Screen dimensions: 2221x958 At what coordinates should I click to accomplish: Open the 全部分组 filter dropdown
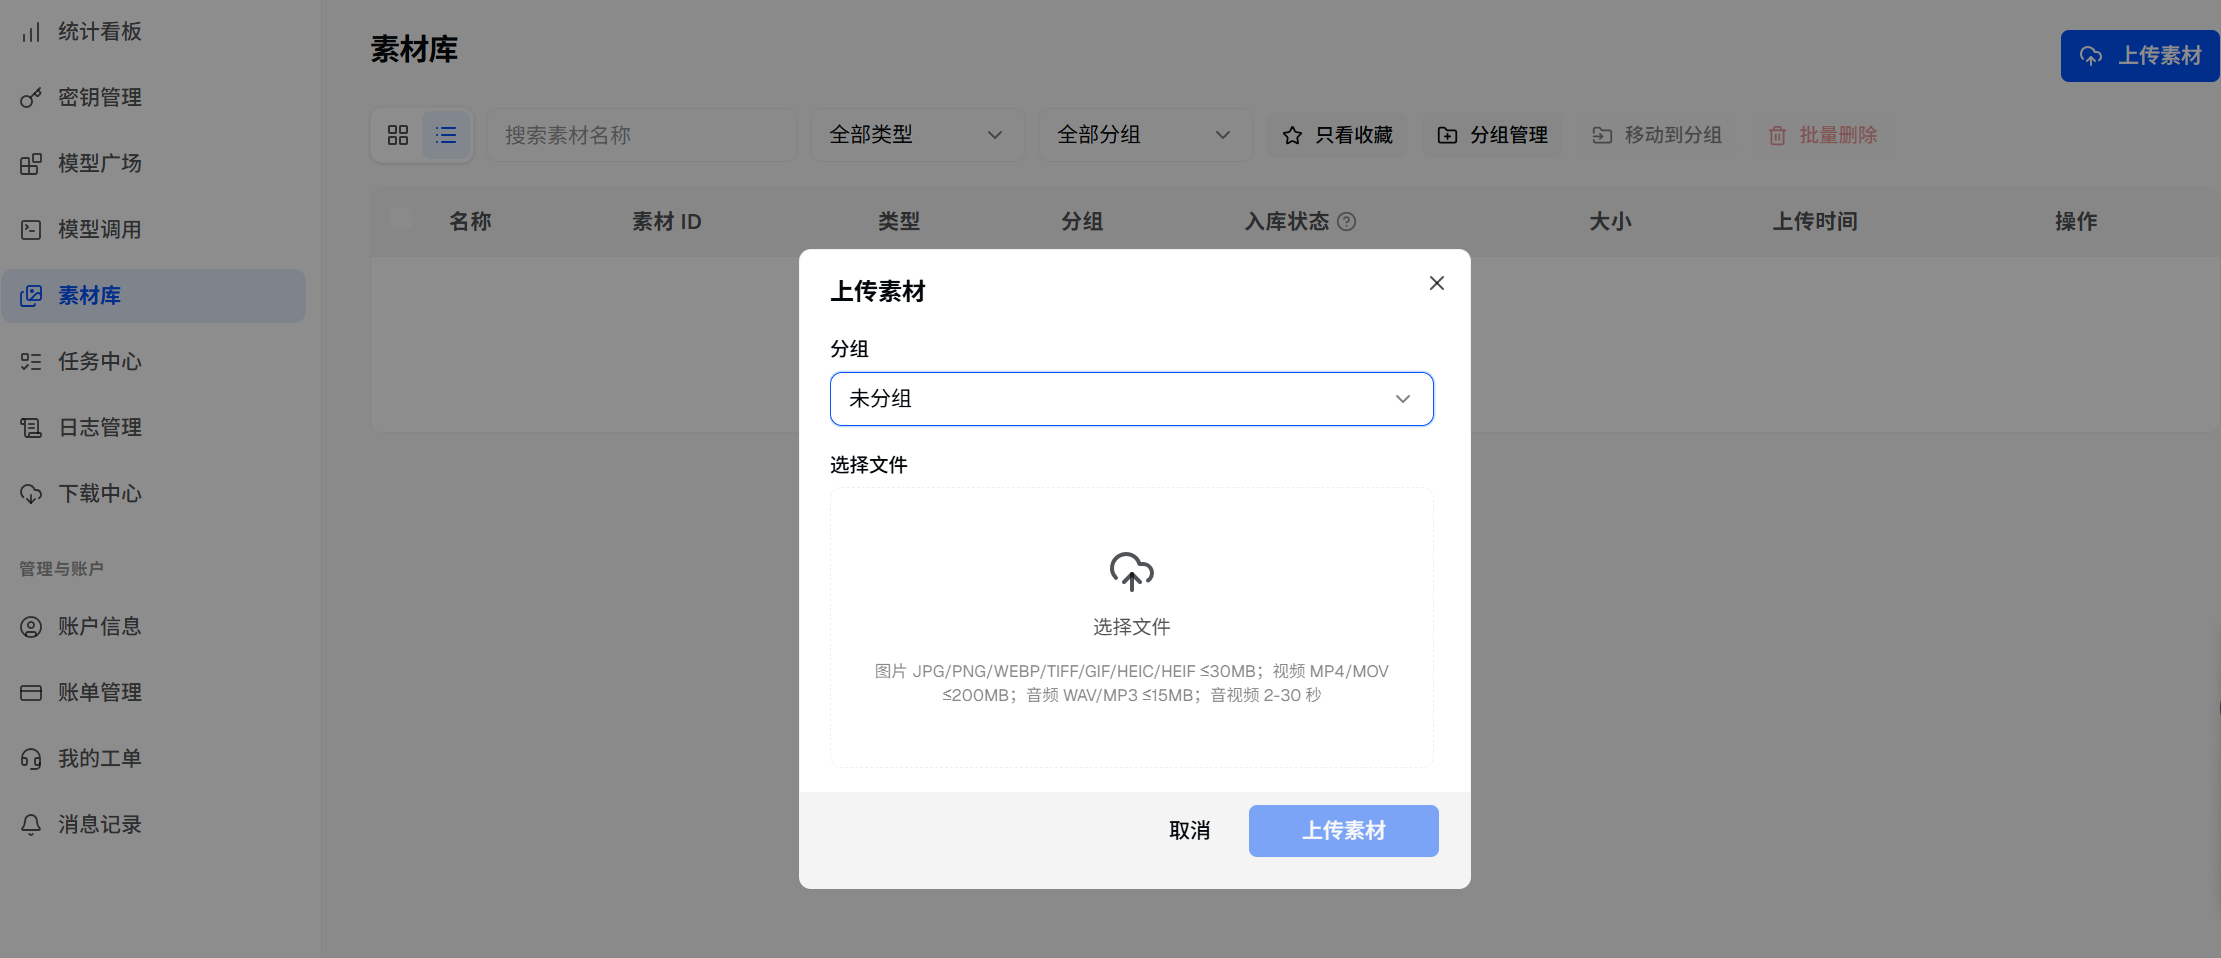tap(1145, 135)
